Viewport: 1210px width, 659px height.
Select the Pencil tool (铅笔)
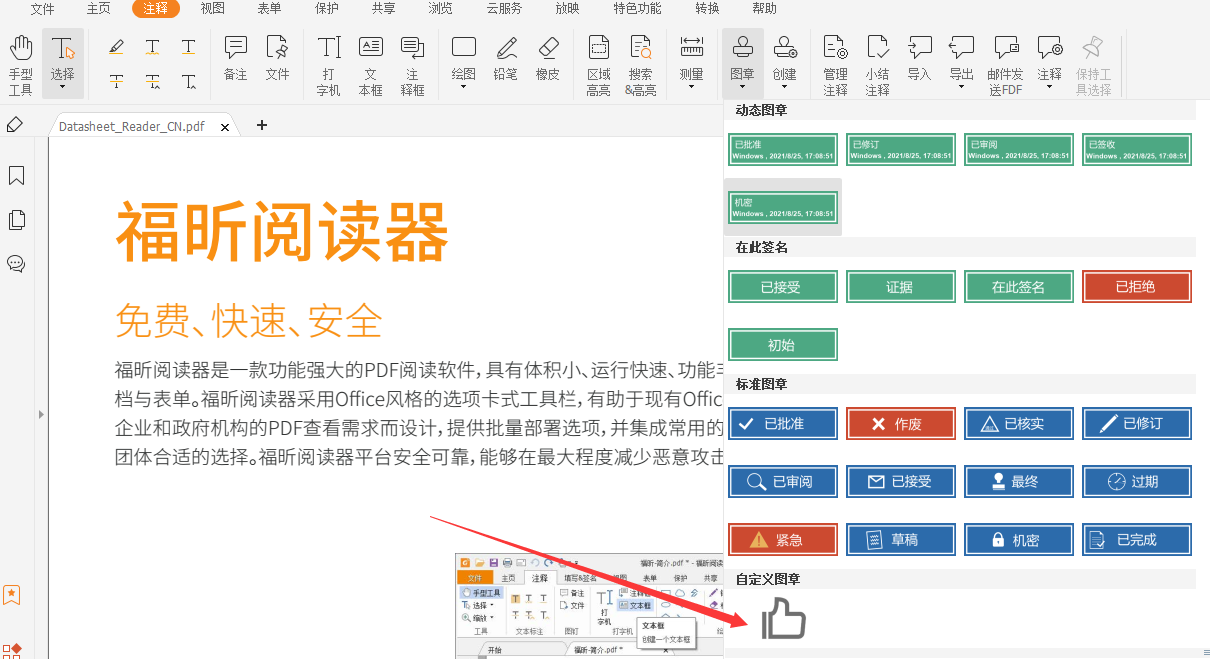pos(506,58)
